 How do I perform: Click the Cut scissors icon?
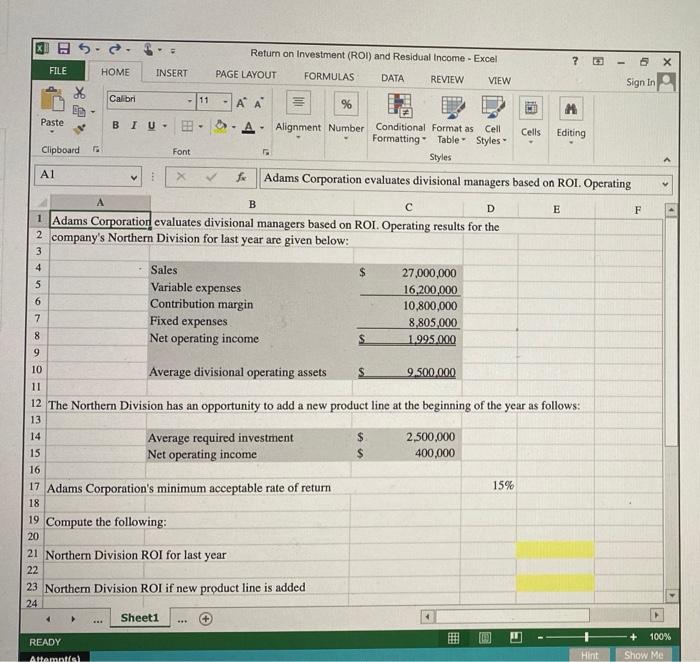tap(79, 93)
